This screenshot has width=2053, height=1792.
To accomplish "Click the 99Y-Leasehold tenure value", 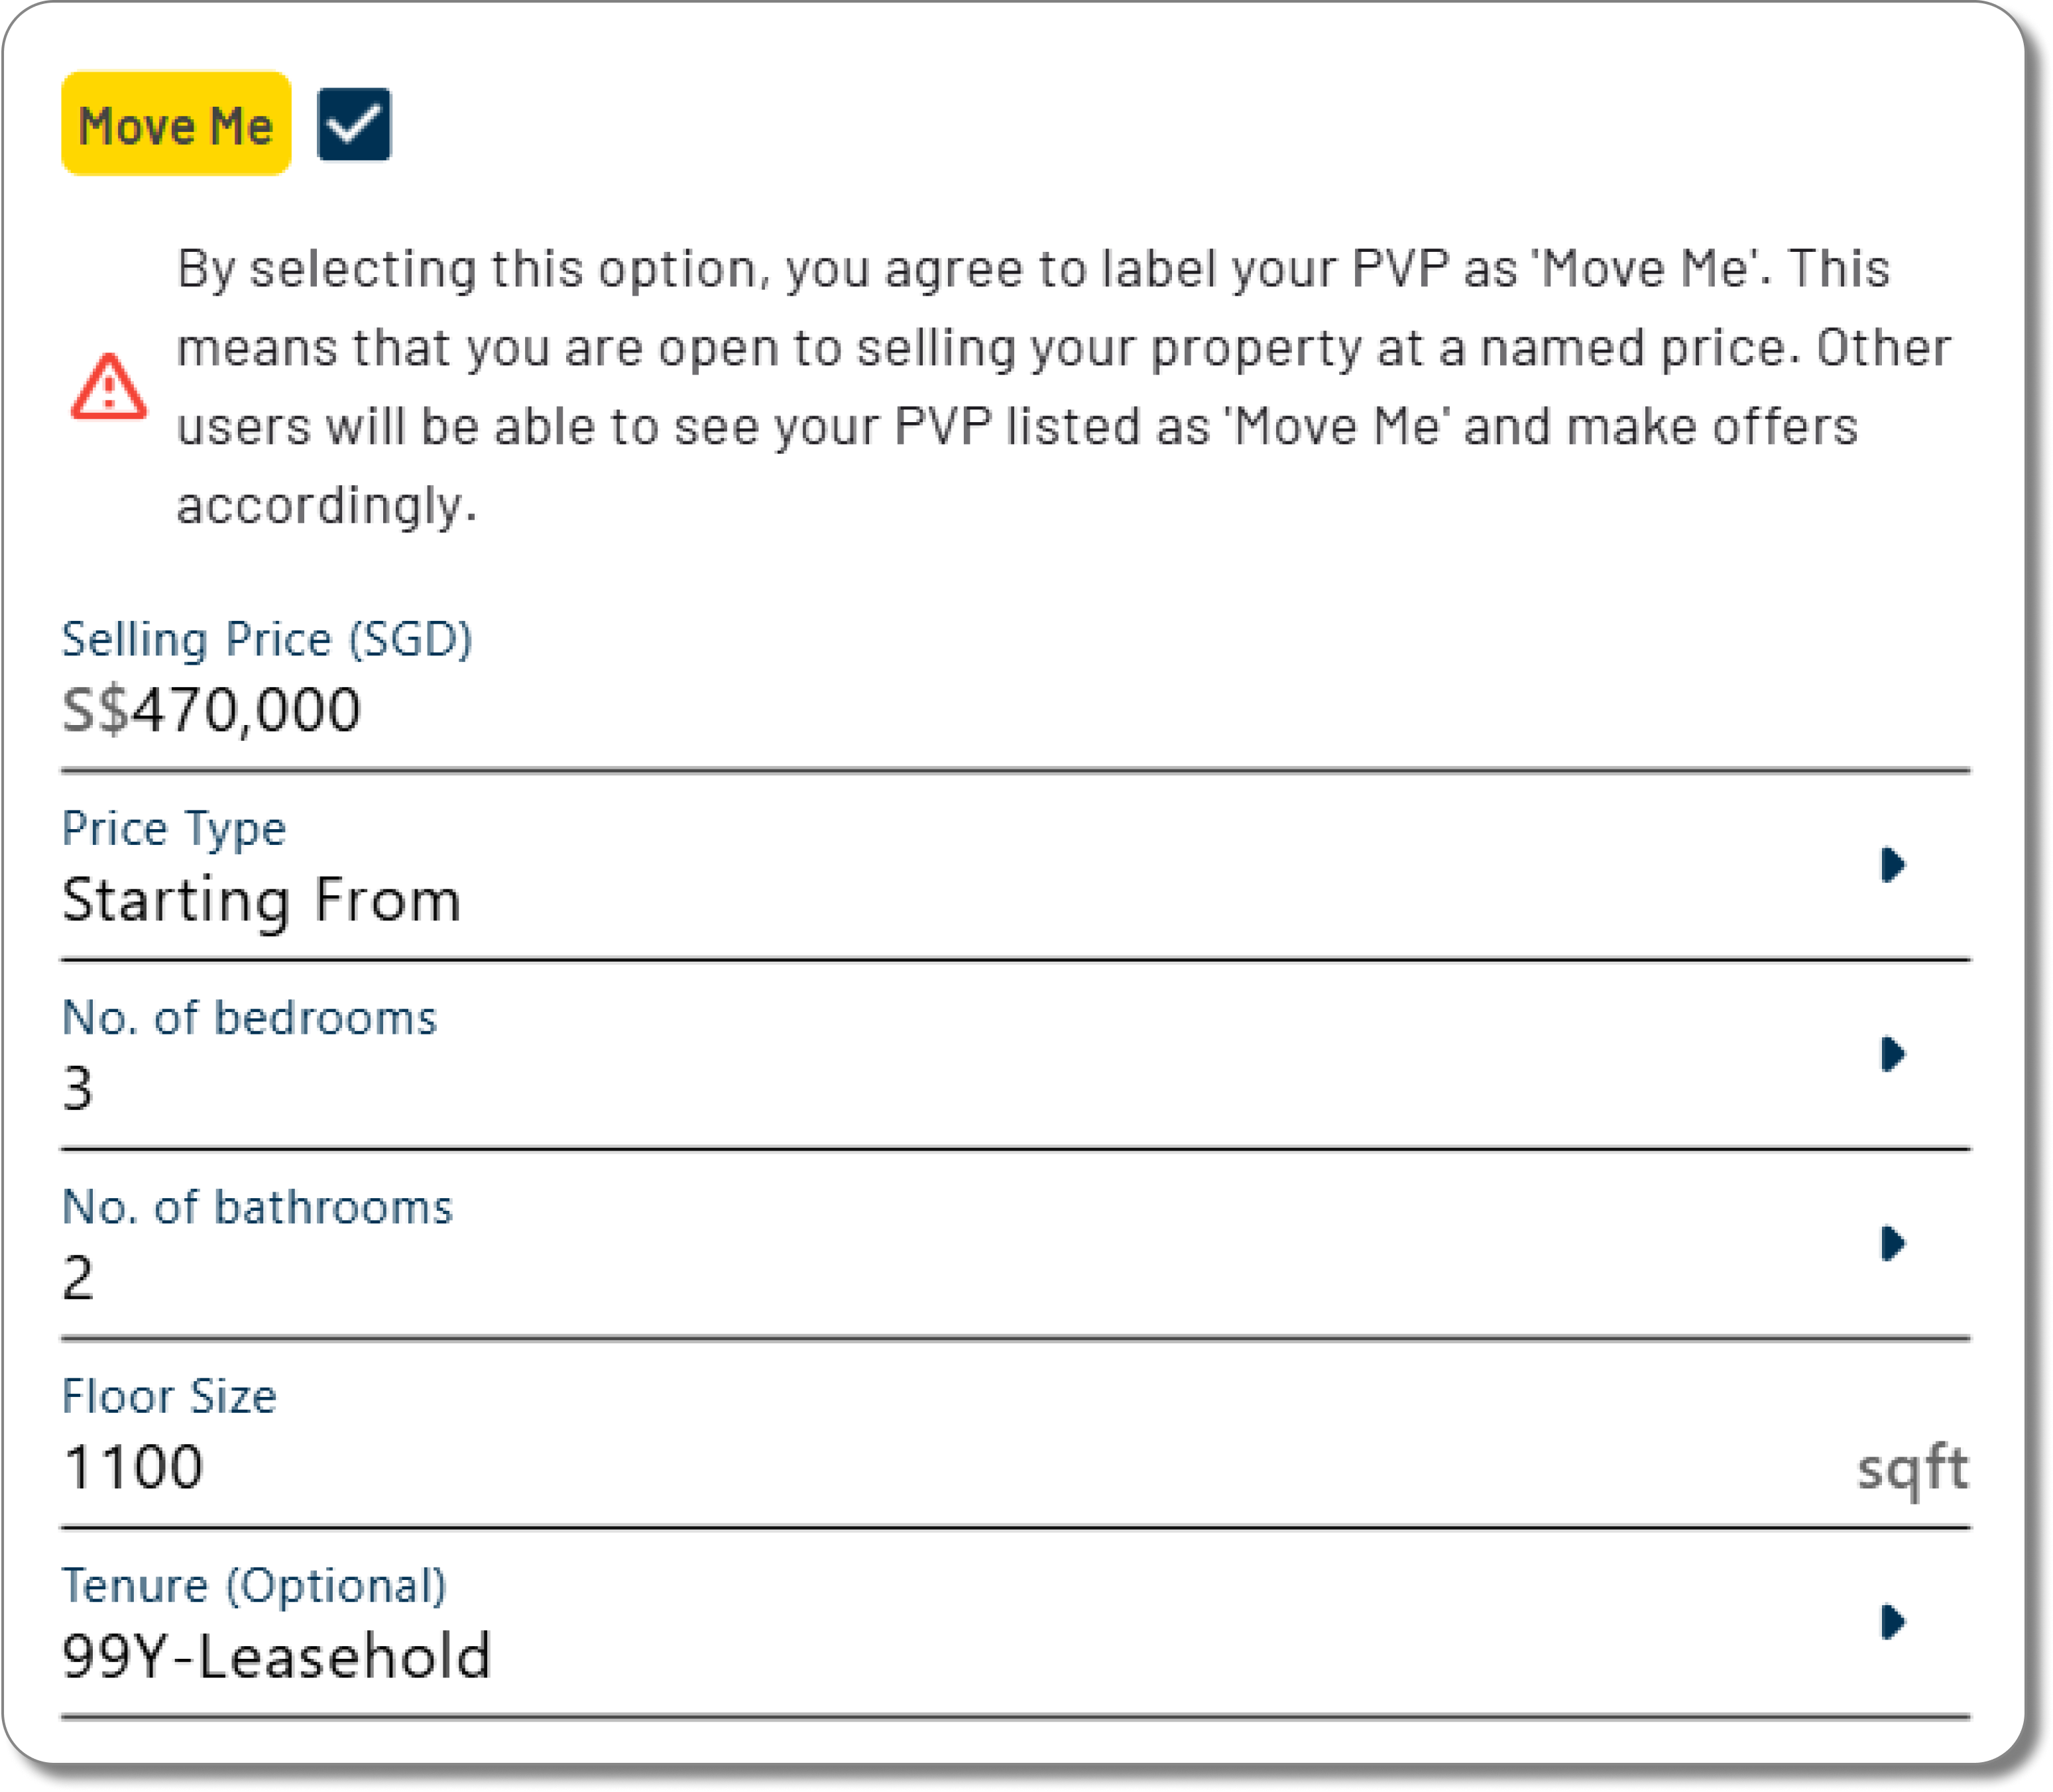I will click(x=276, y=1657).
